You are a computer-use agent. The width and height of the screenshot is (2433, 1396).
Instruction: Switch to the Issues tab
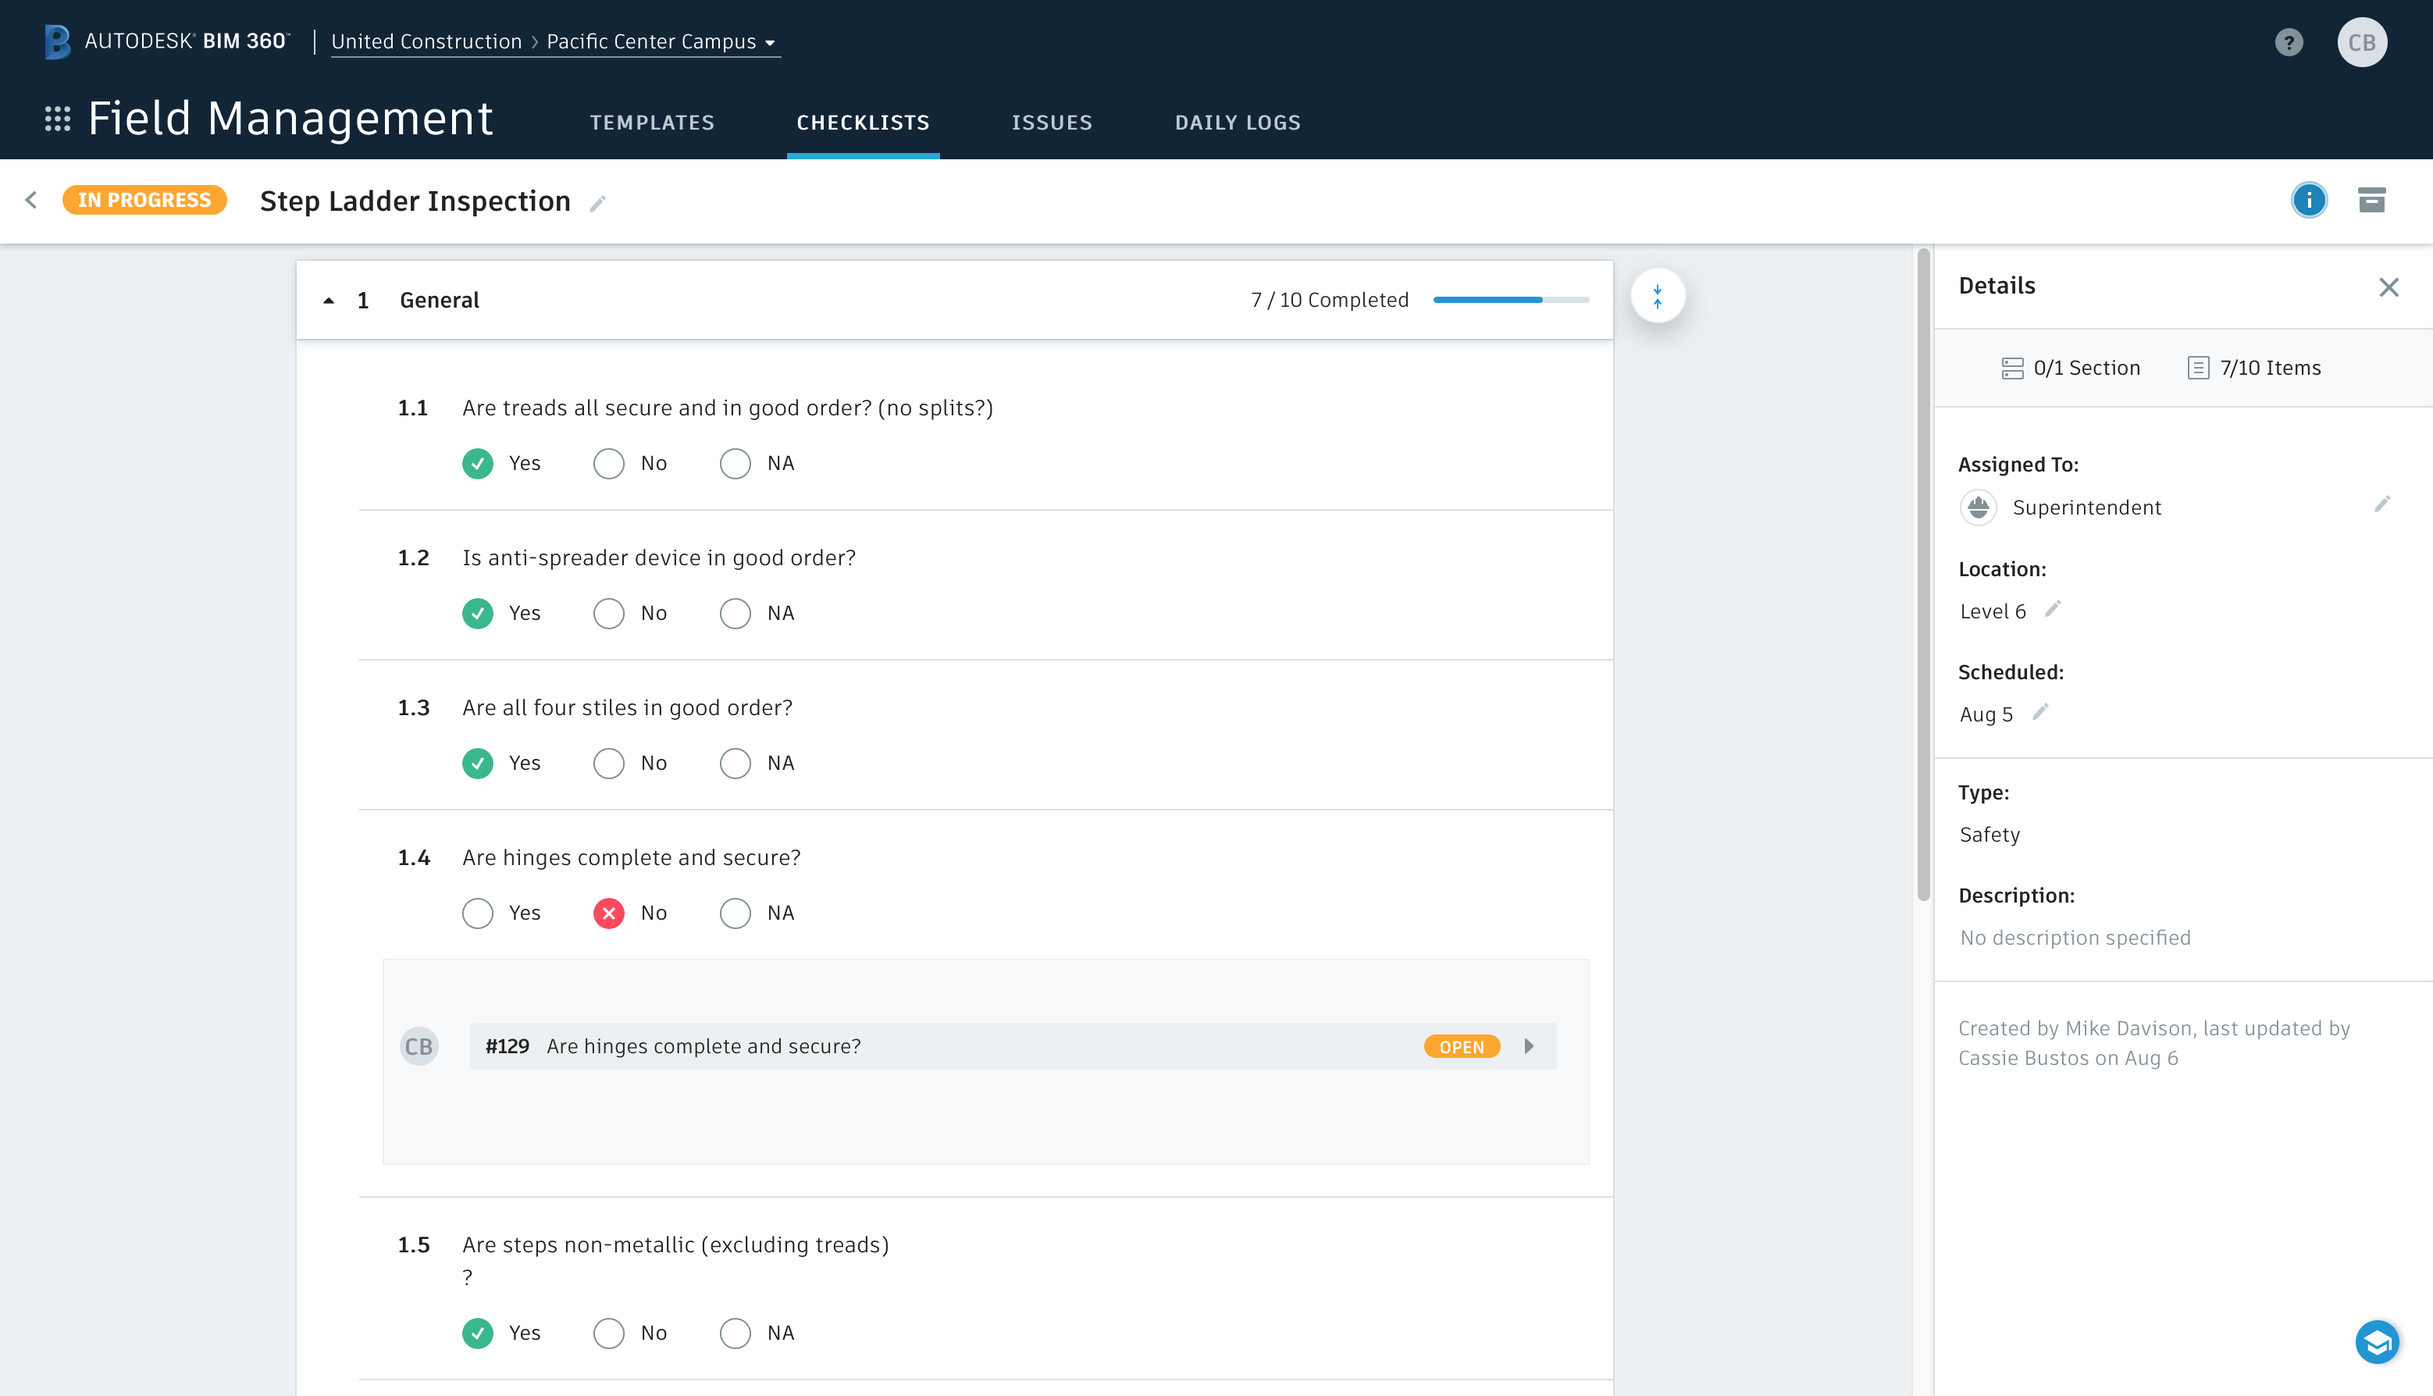pos(1052,122)
